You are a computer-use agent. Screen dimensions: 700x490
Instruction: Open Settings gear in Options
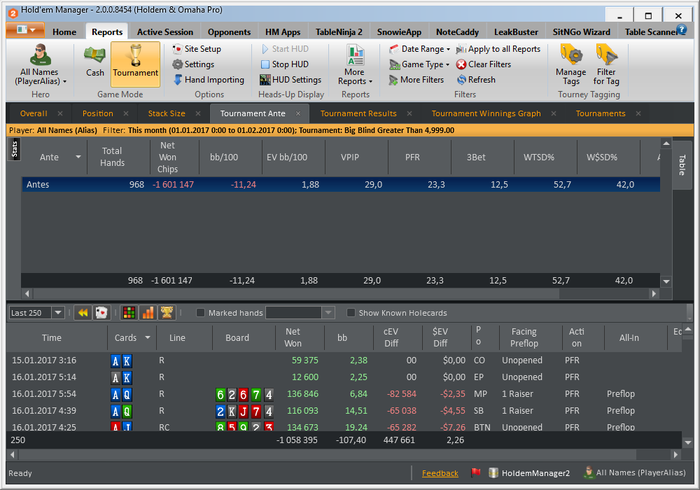click(193, 64)
